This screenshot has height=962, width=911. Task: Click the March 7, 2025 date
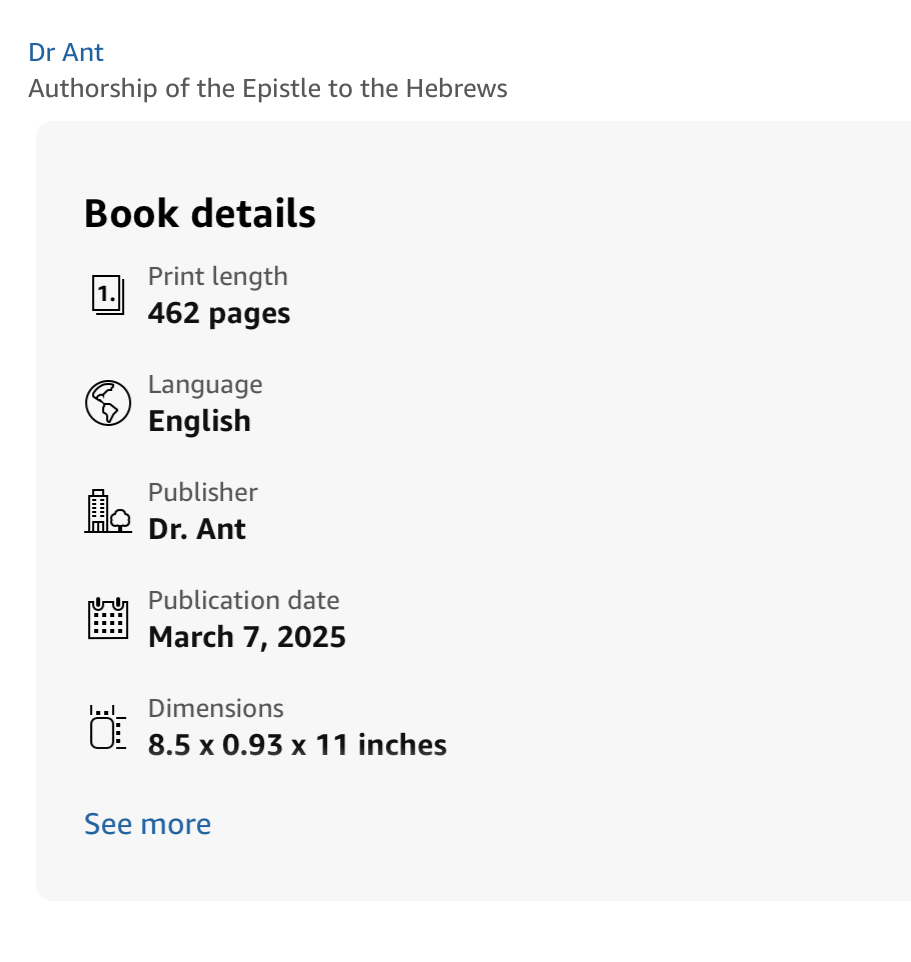[x=247, y=637]
